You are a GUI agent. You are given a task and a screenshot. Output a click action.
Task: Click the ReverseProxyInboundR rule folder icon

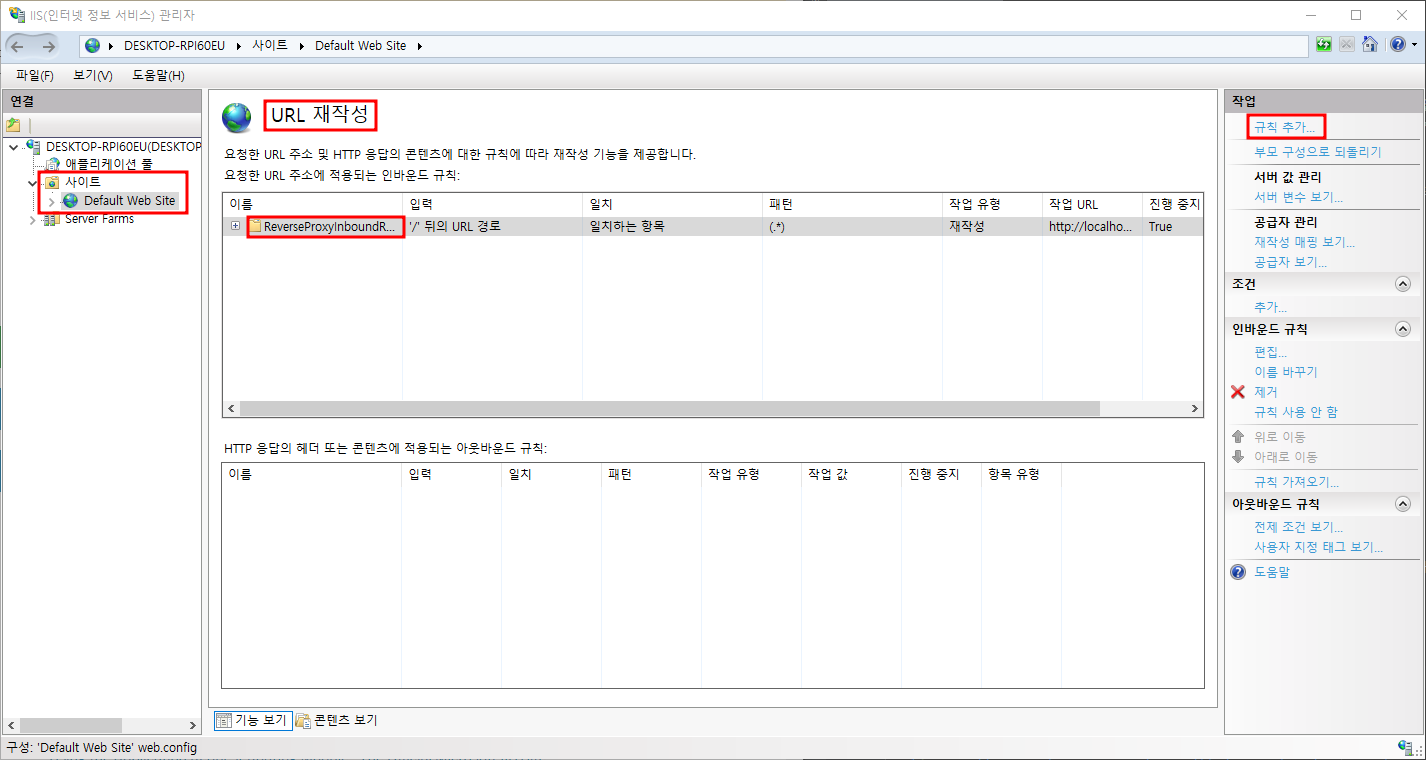click(x=255, y=227)
